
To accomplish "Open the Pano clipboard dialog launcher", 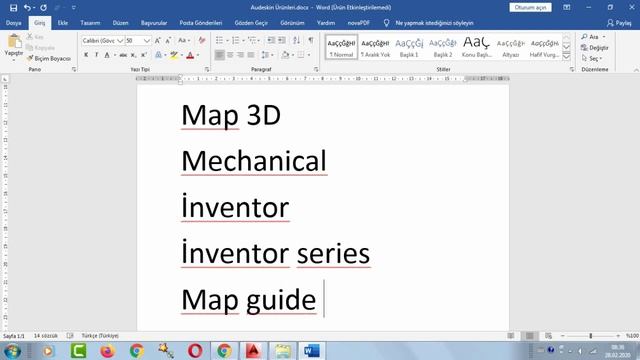I will [74, 69].
